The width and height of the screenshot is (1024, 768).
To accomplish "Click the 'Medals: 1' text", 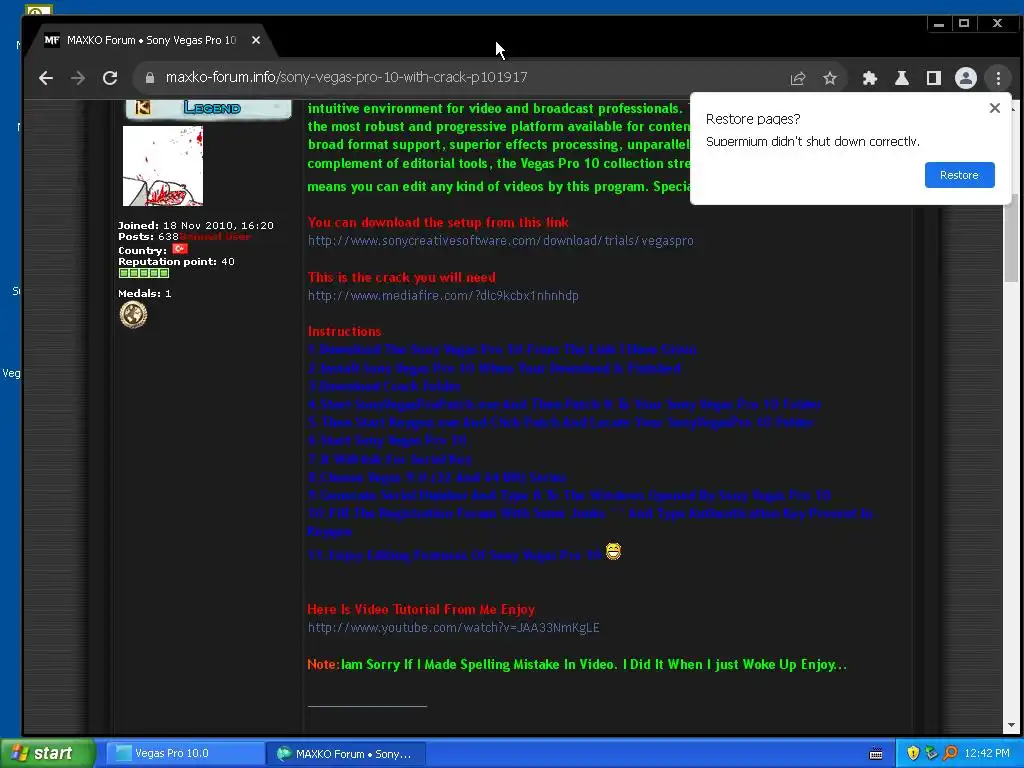I will (145, 293).
